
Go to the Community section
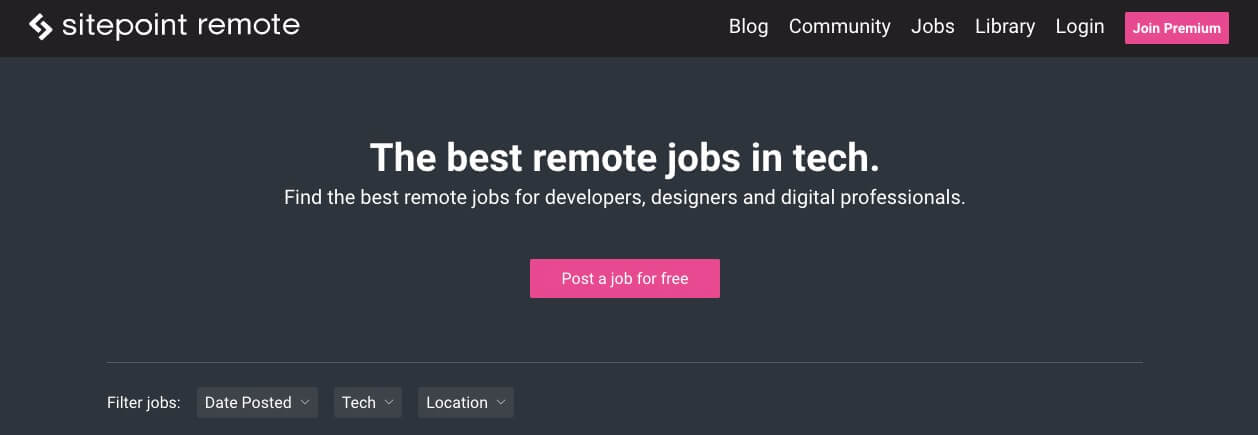839,27
